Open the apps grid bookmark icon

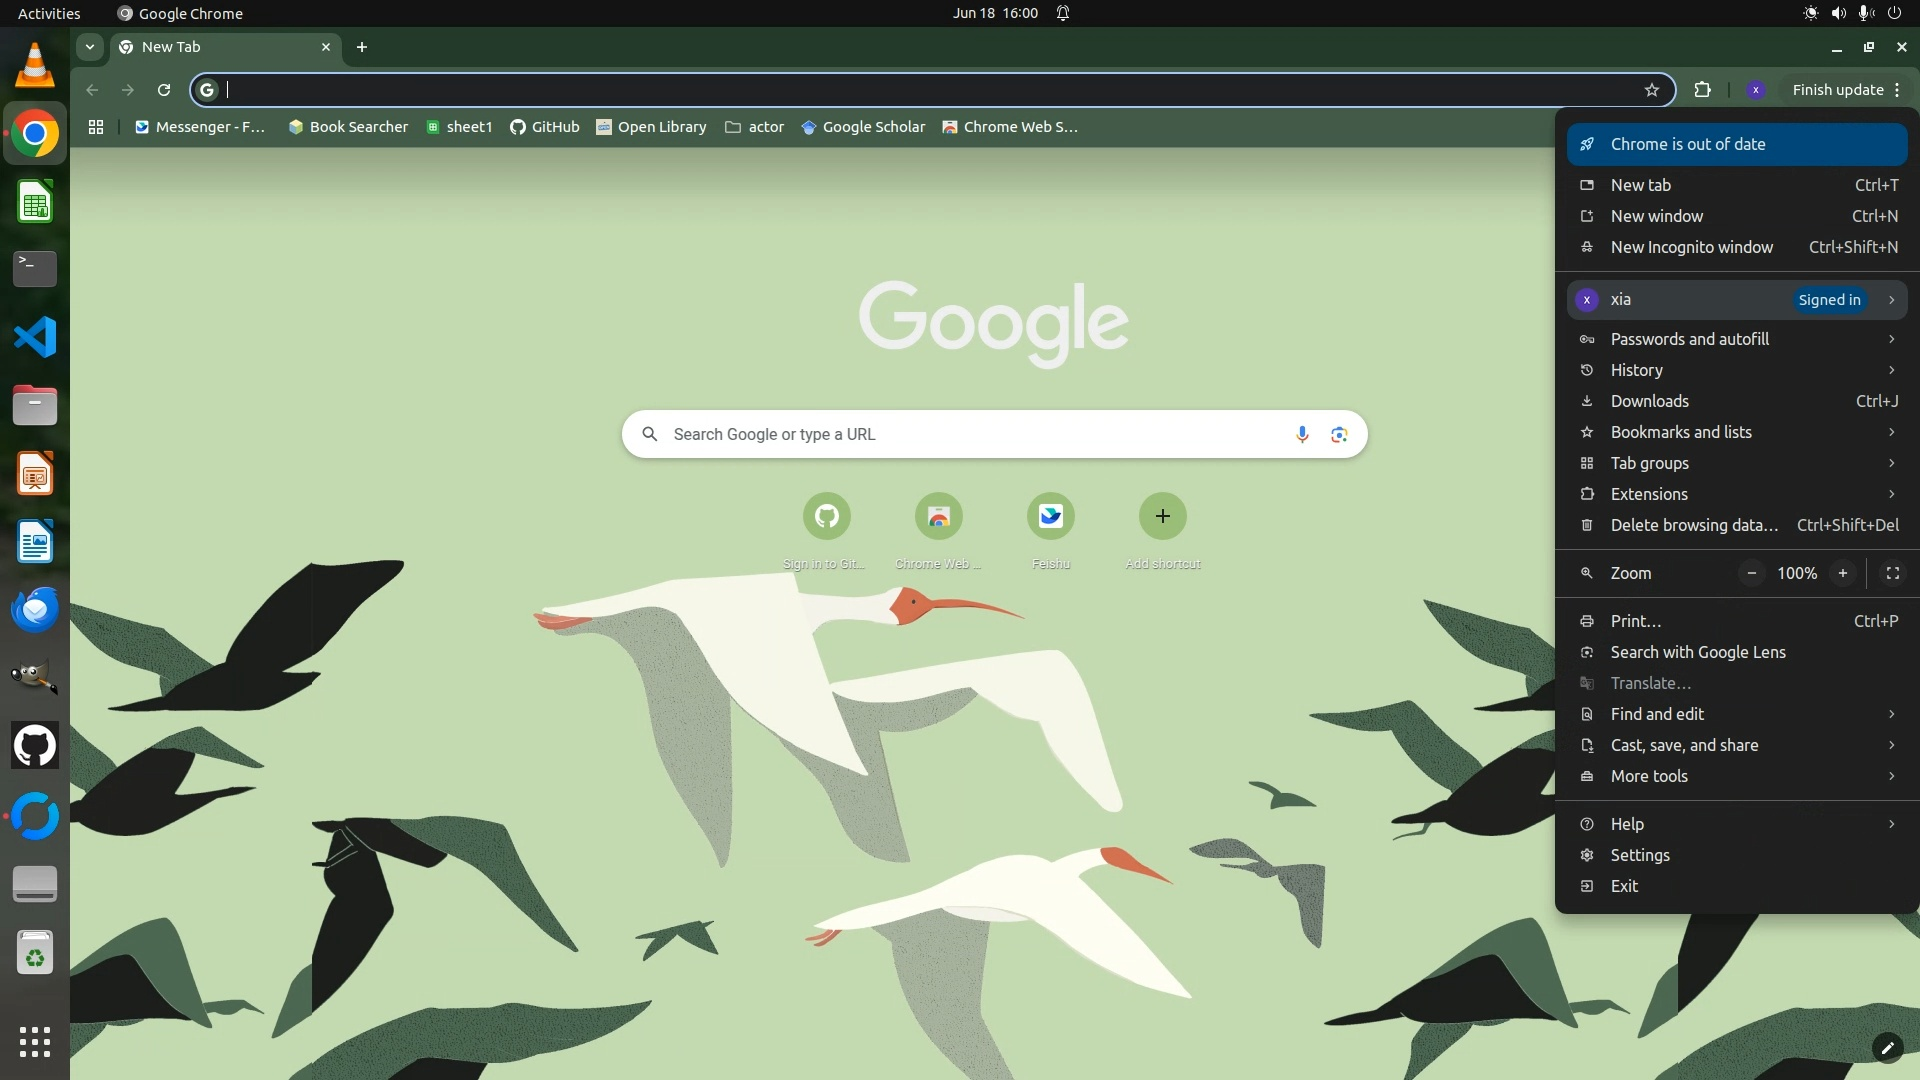(x=96, y=127)
